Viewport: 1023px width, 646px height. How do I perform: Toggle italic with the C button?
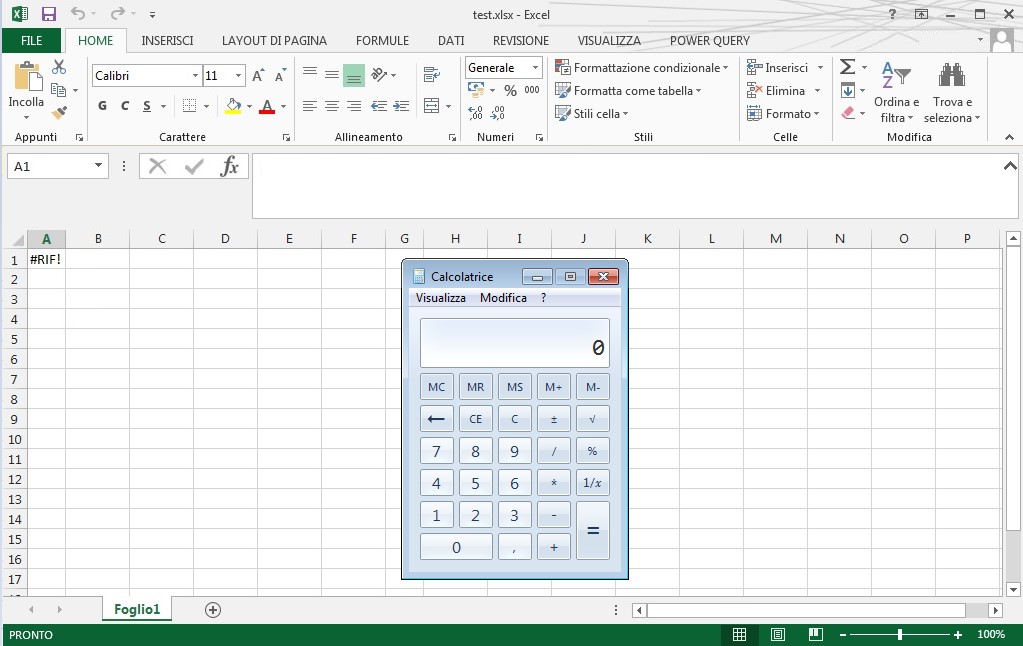coord(125,106)
